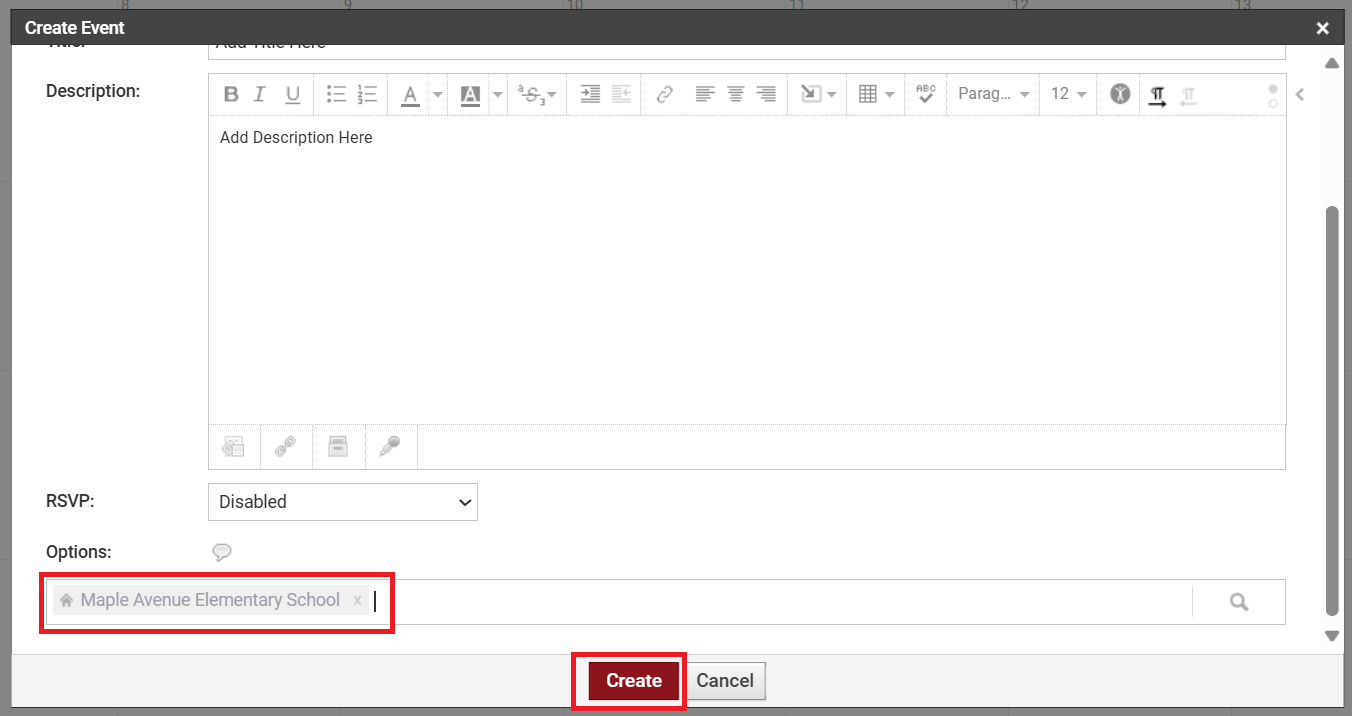Open the font size 12 dropdown

[x=1068, y=94]
